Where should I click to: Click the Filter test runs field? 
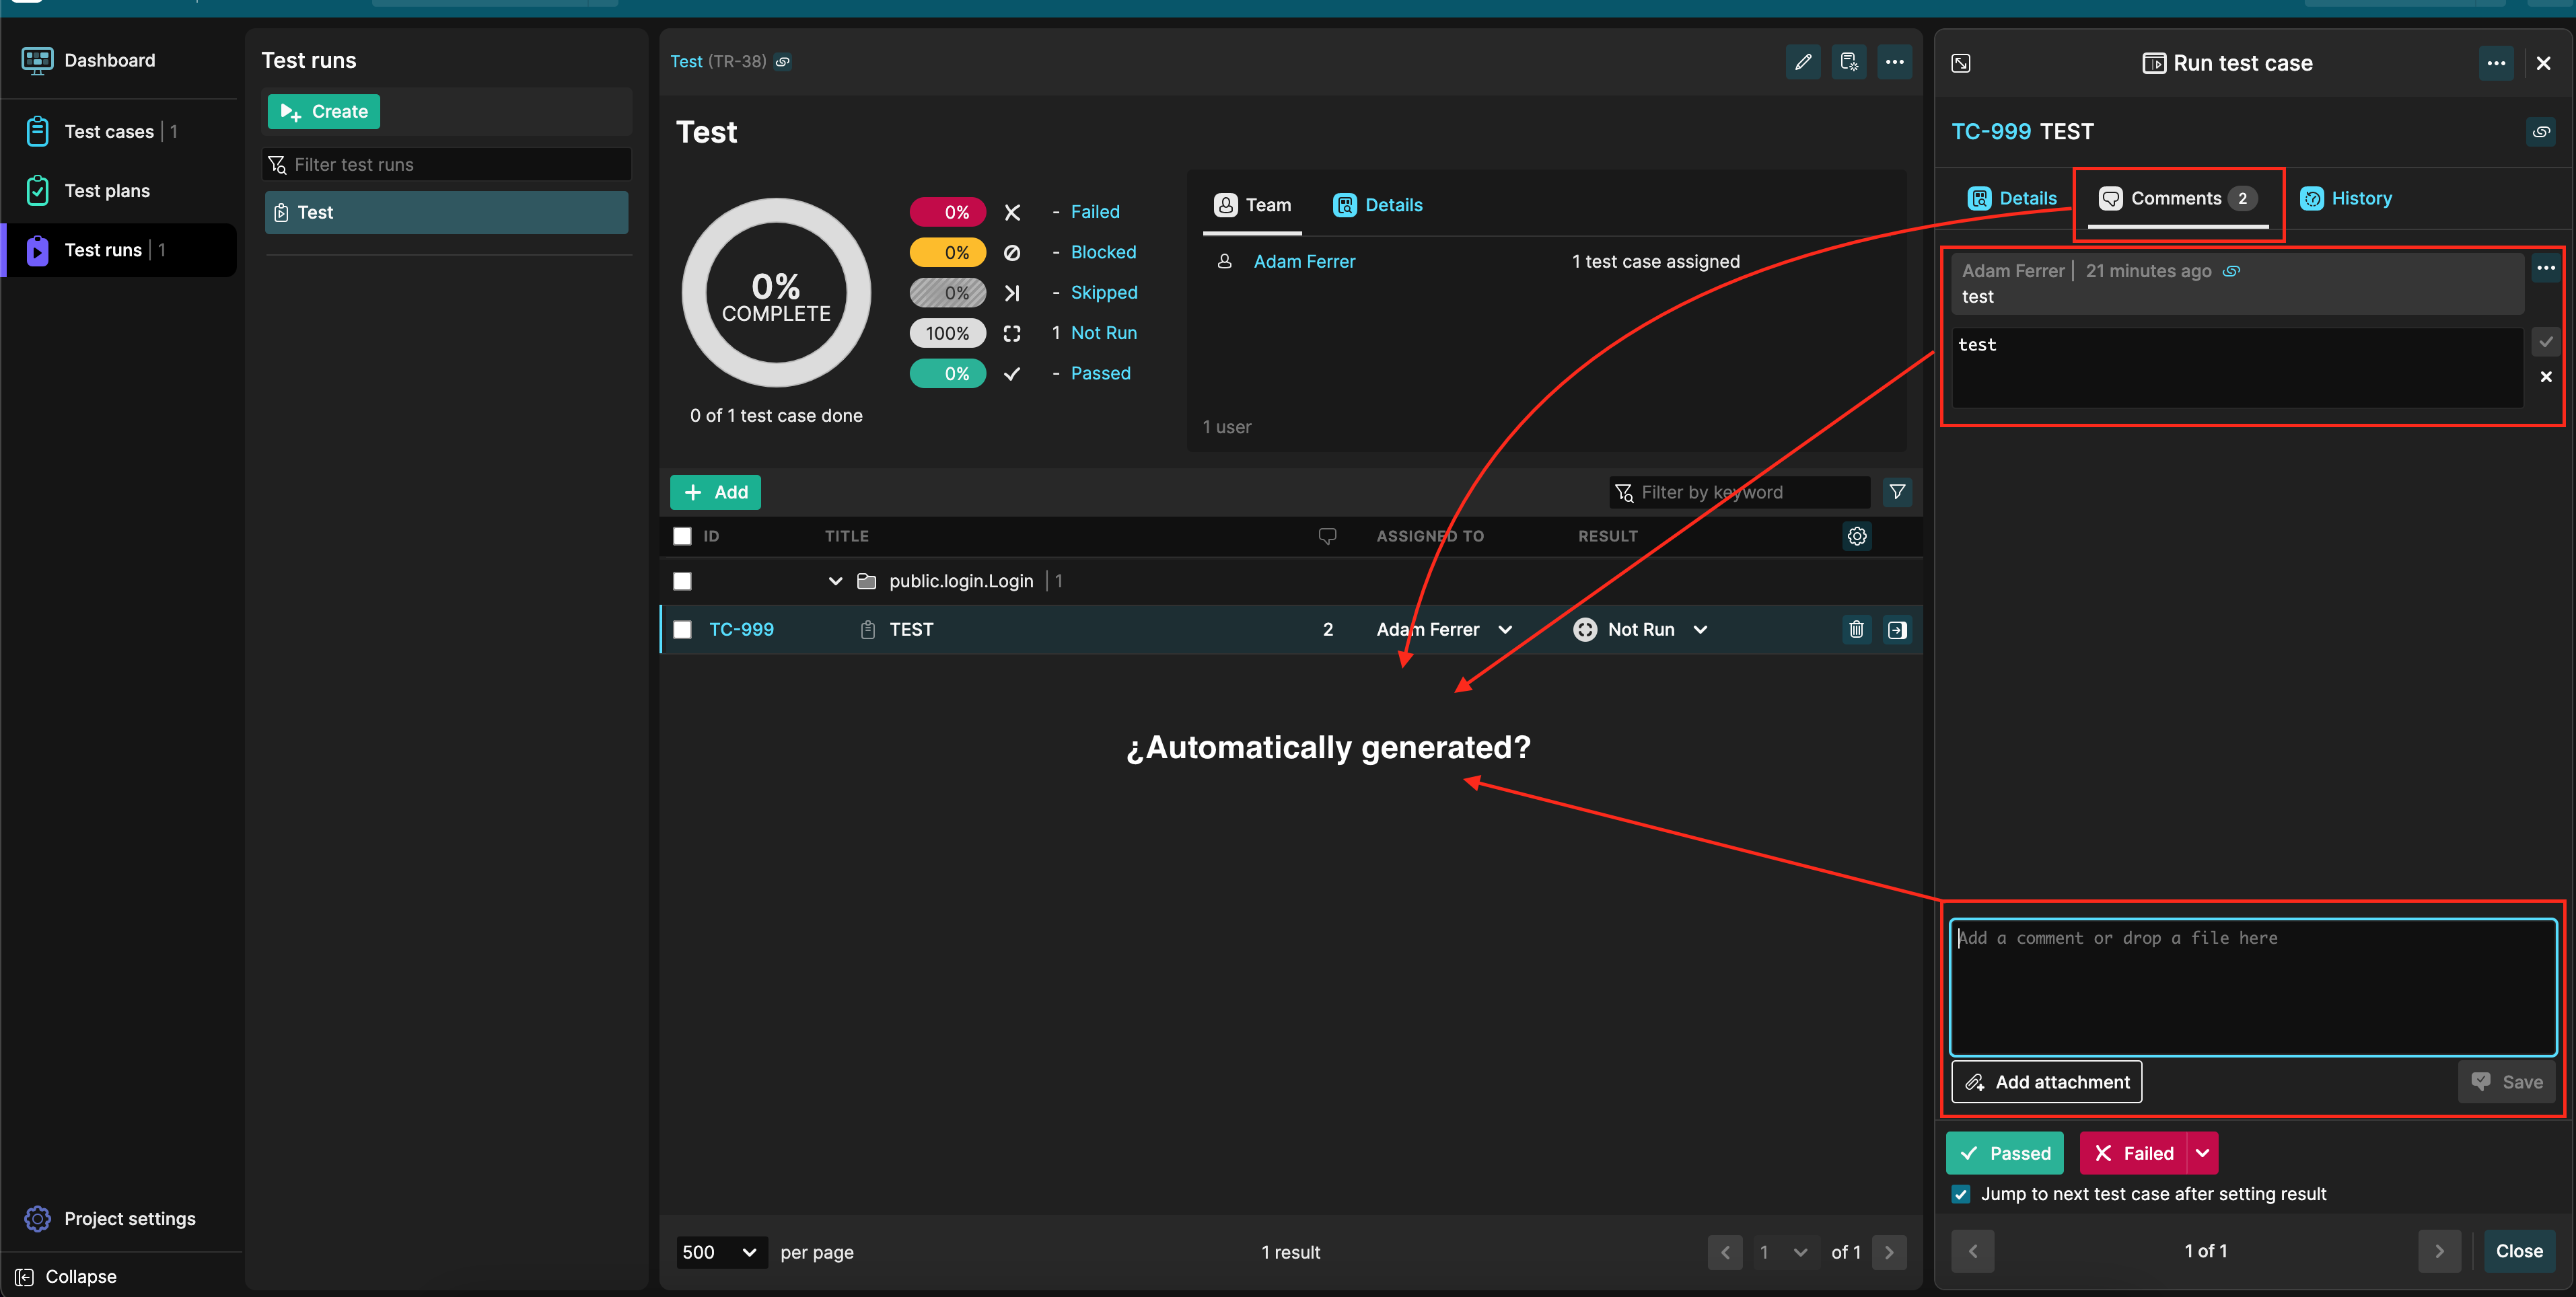(447, 164)
